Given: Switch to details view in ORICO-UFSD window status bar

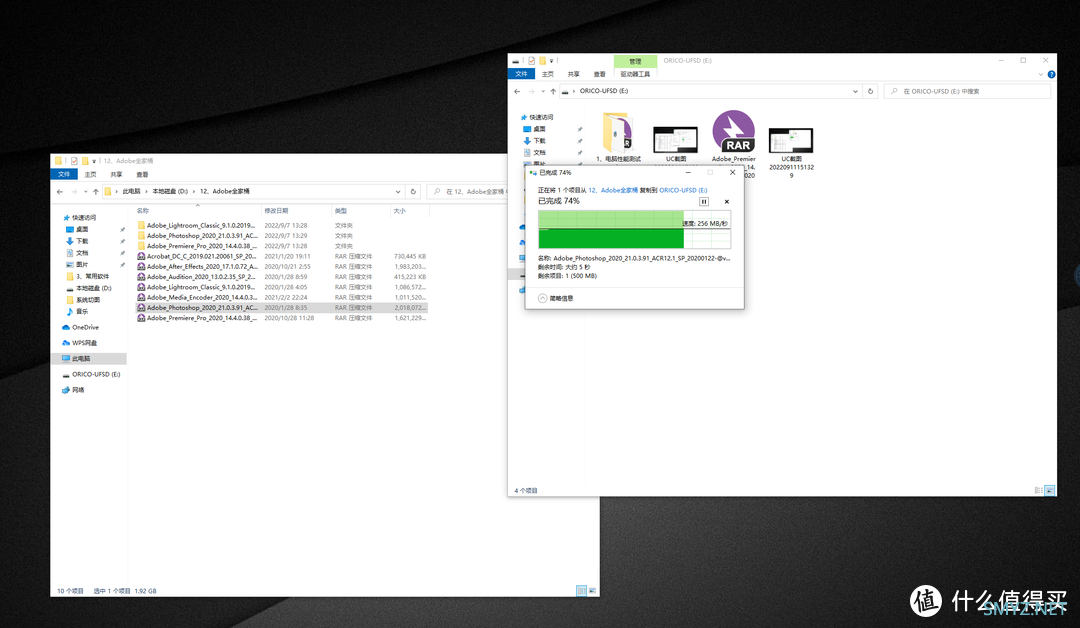Looking at the screenshot, I should pos(1039,490).
